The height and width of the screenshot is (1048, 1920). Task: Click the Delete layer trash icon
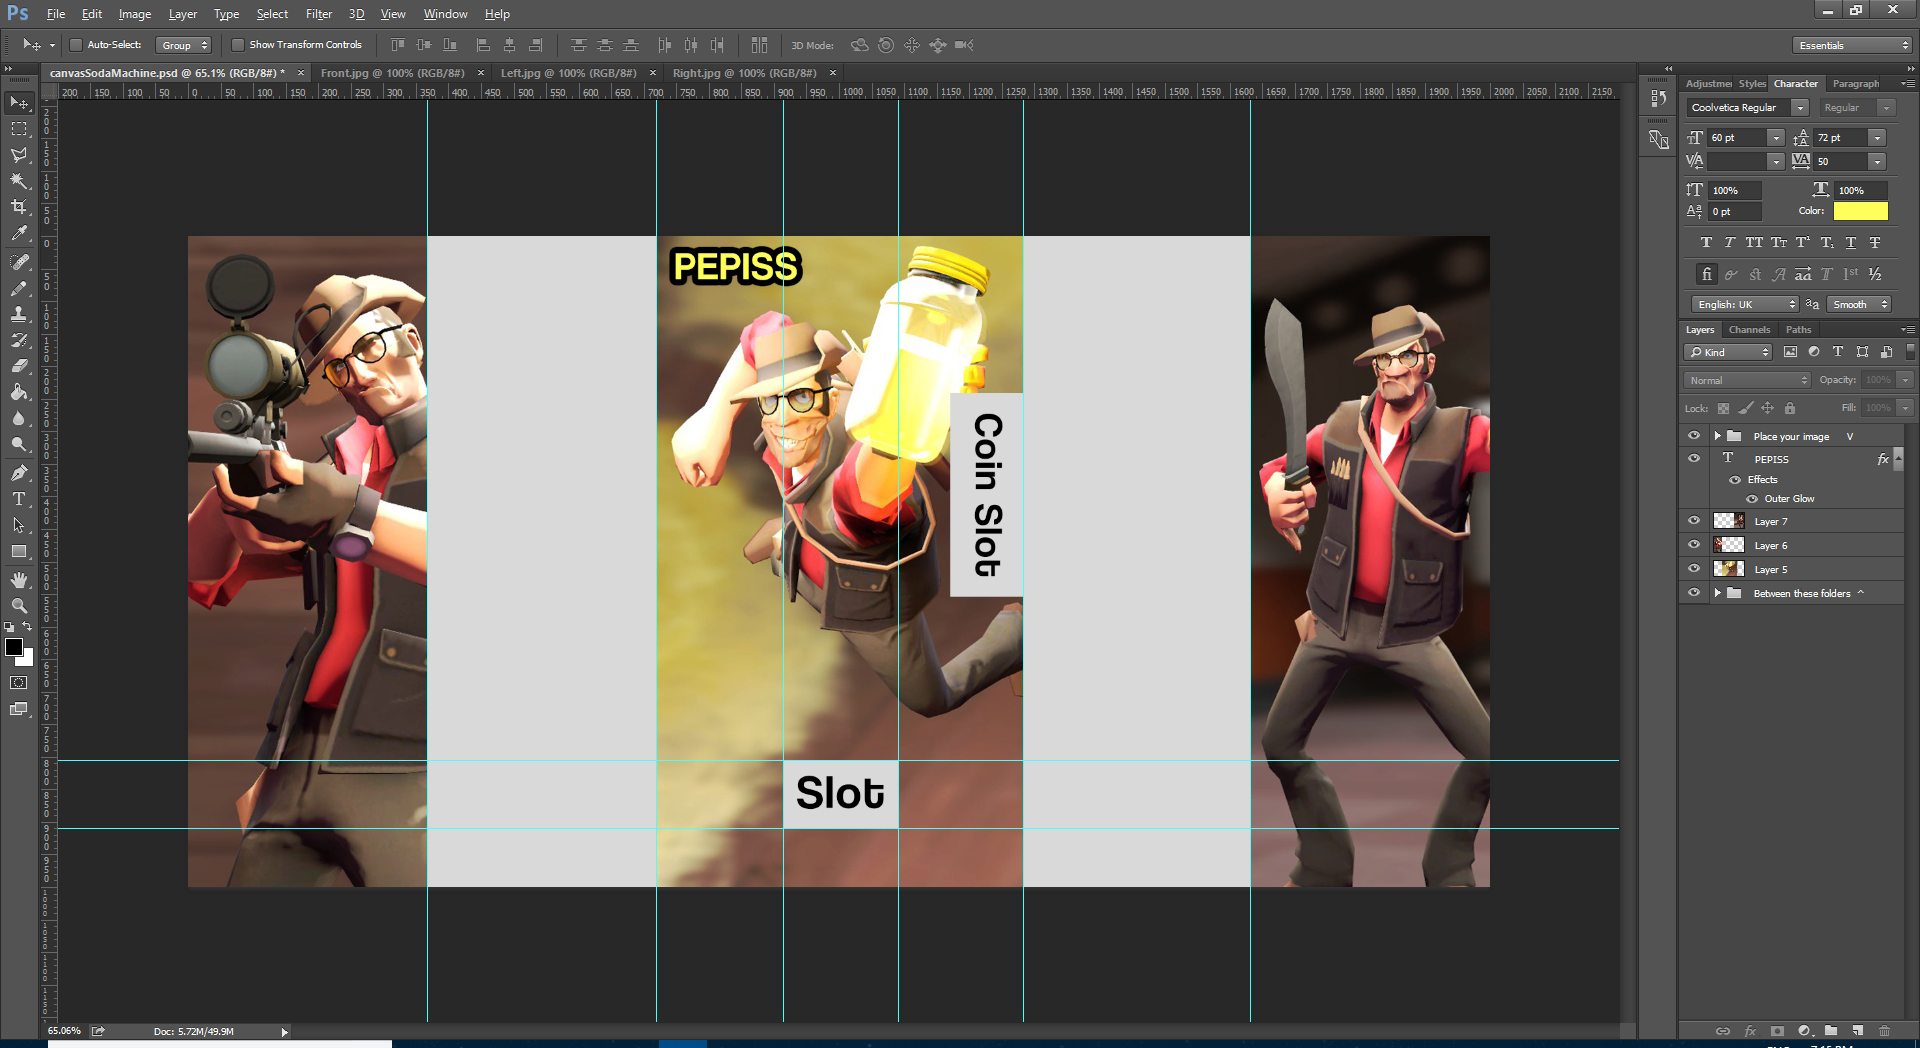(1884, 1031)
